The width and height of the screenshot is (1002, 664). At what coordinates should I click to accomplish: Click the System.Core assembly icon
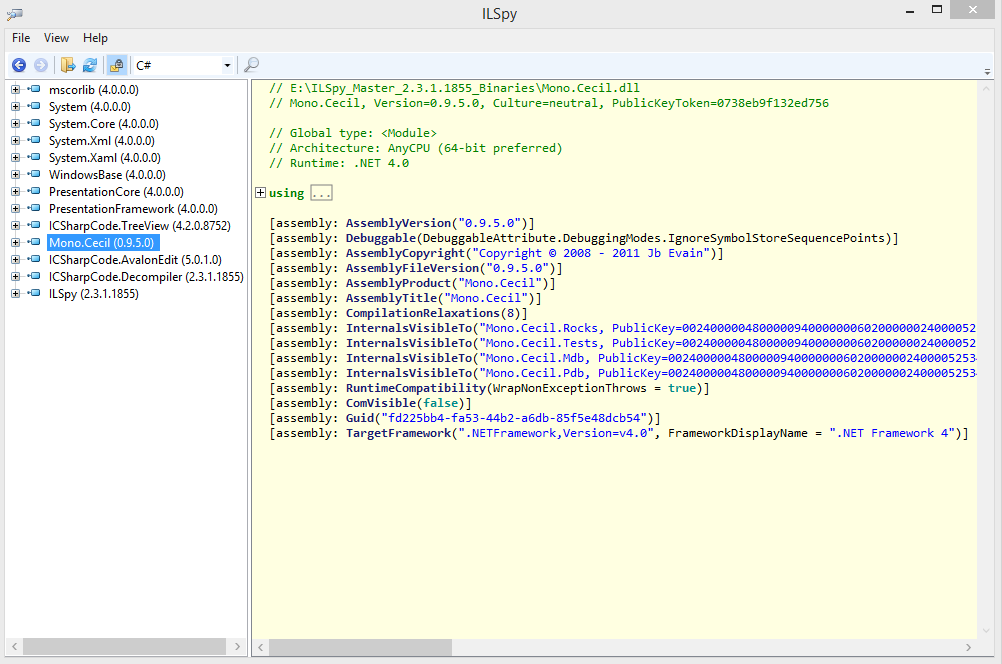(x=34, y=123)
